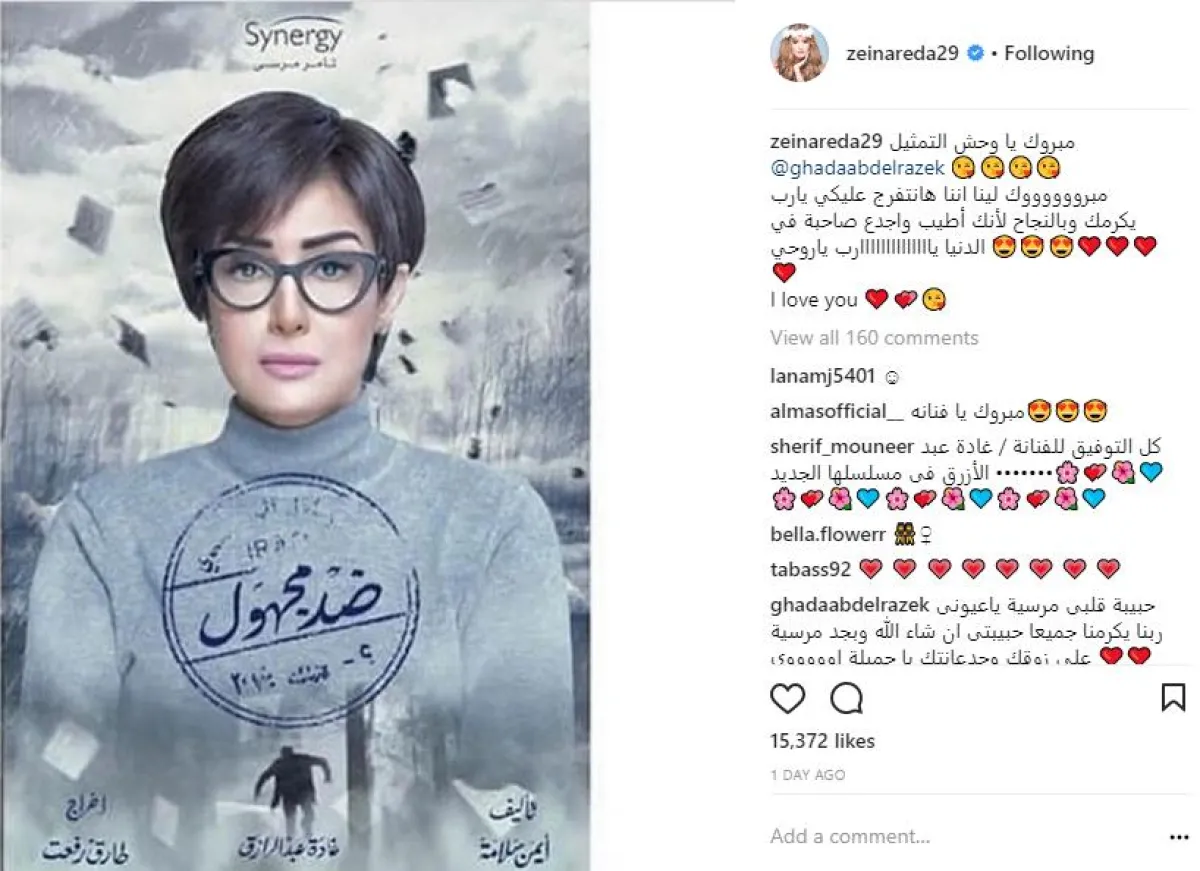Open bella.flowerr commenter profile
This screenshot has height=871, width=1200.
click(821, 534)
